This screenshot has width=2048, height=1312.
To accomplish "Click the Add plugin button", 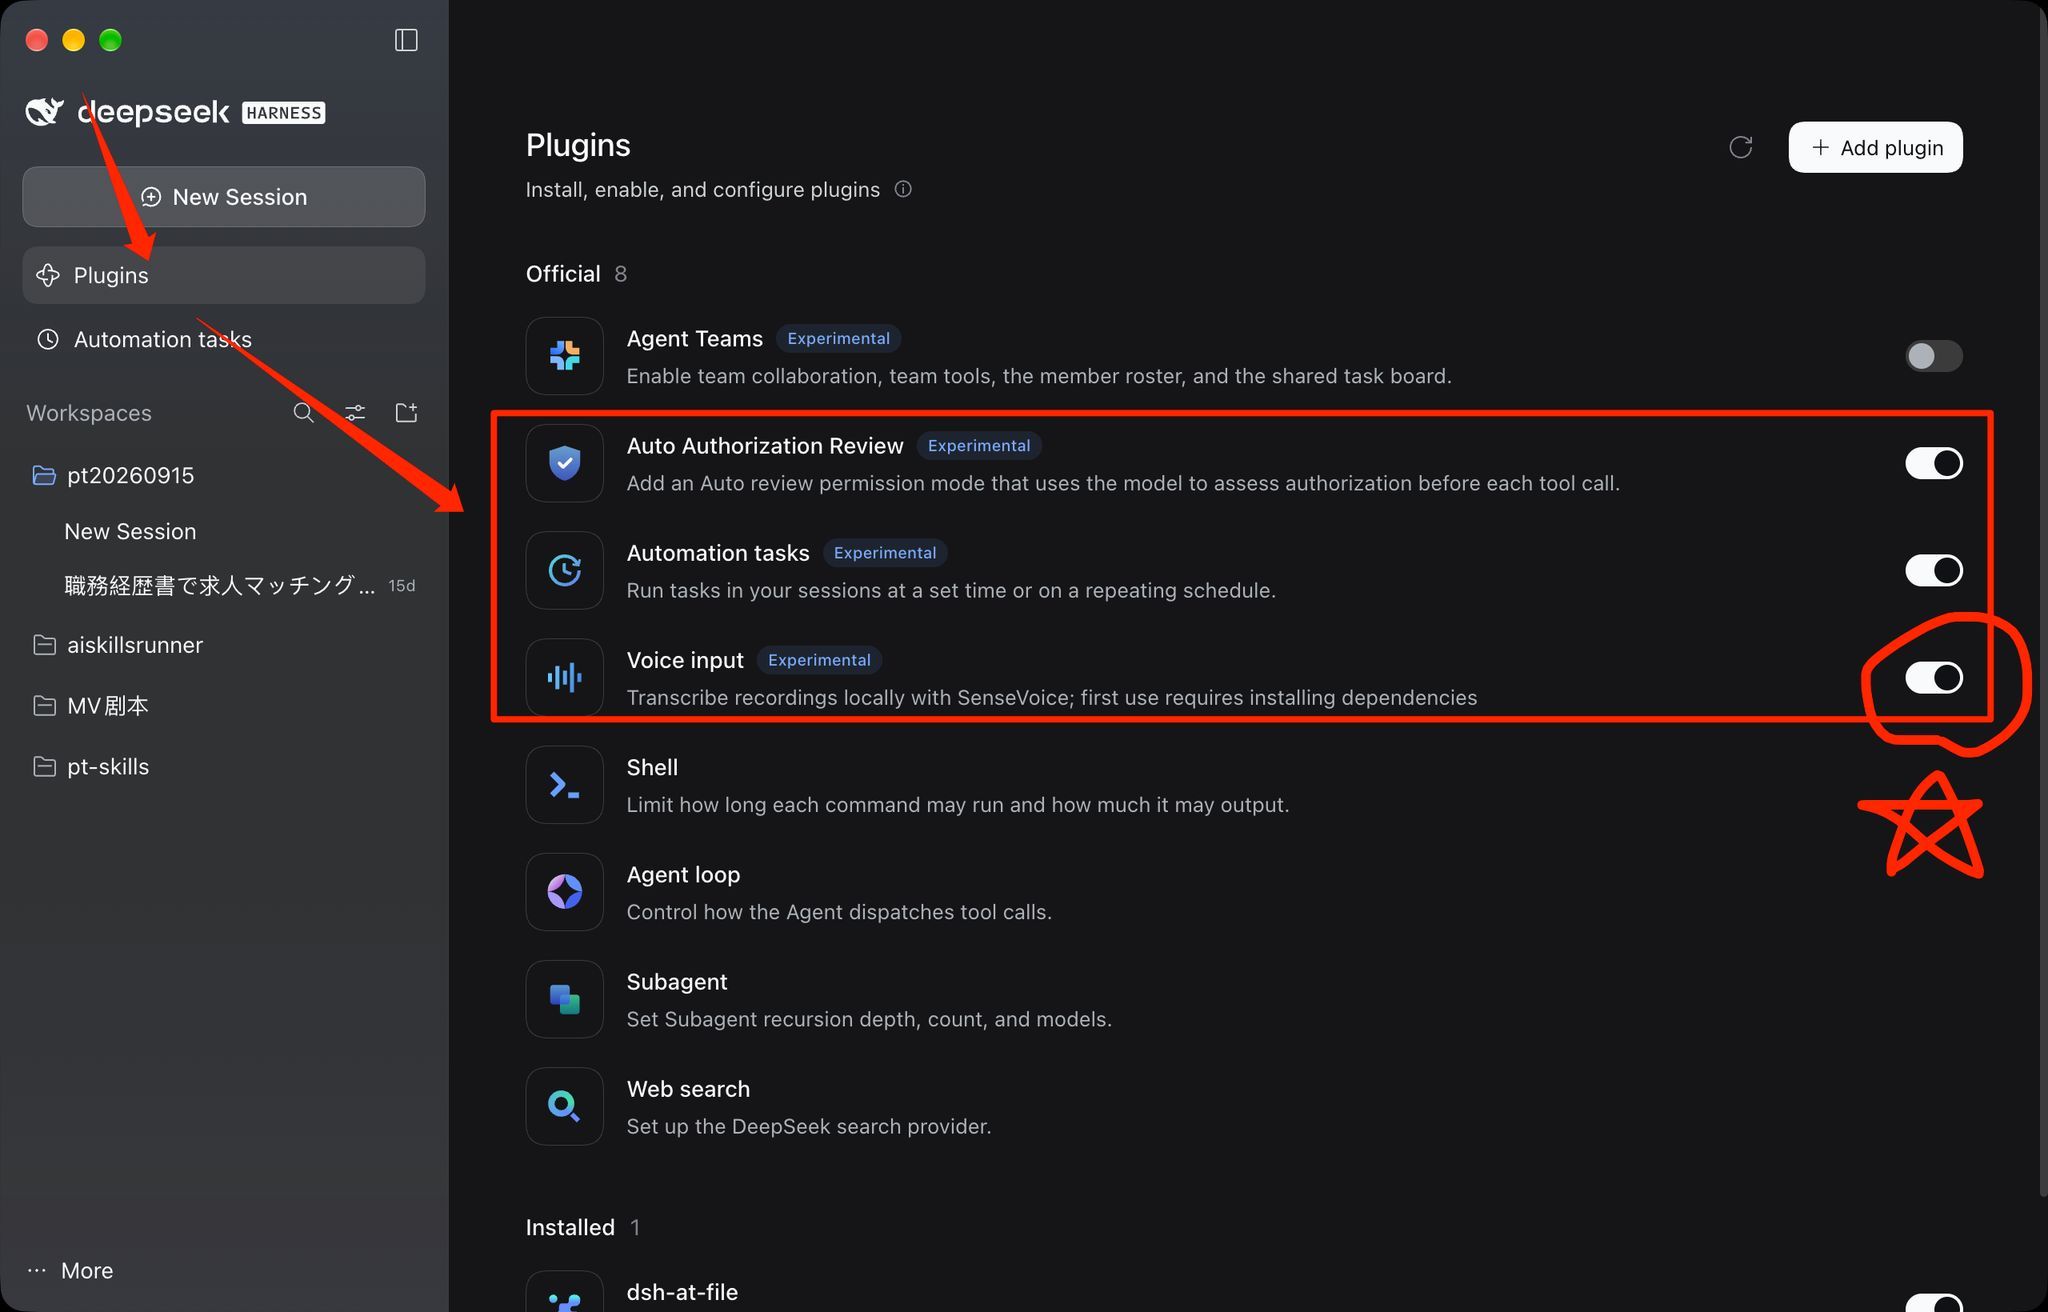I will [x=1875, y=147].
